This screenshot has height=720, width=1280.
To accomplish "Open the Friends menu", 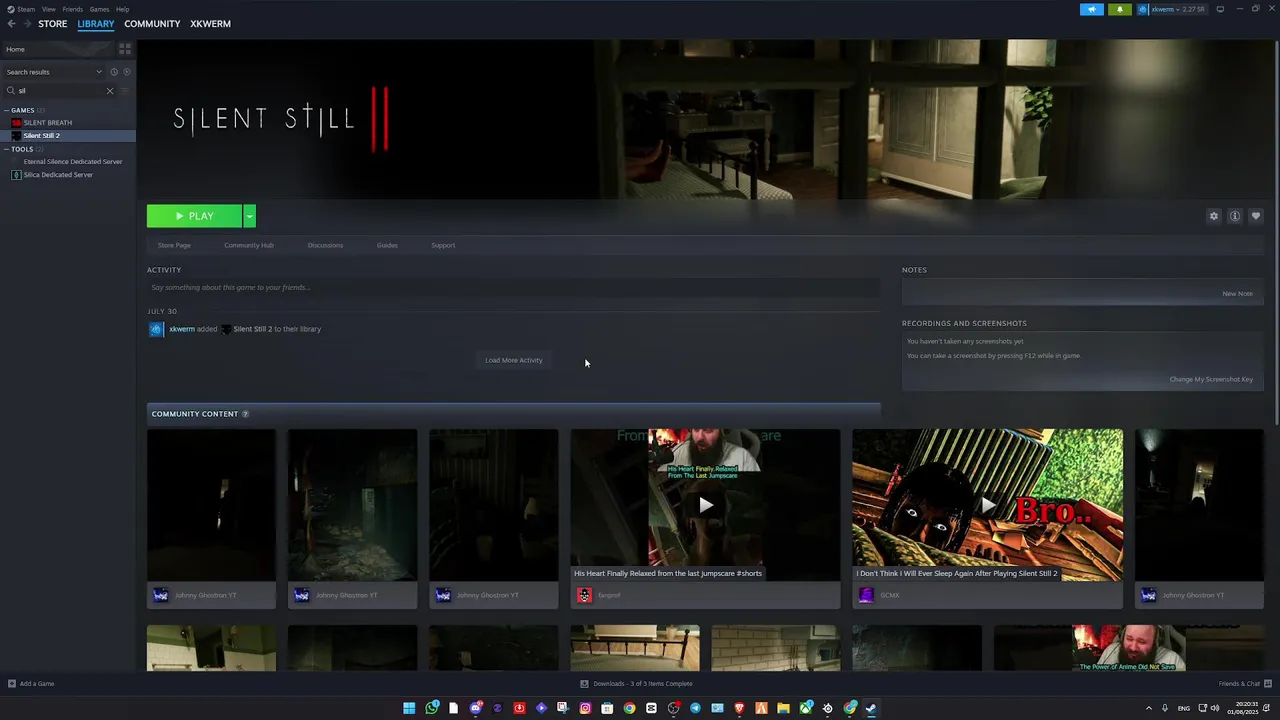I will point(72,9).
